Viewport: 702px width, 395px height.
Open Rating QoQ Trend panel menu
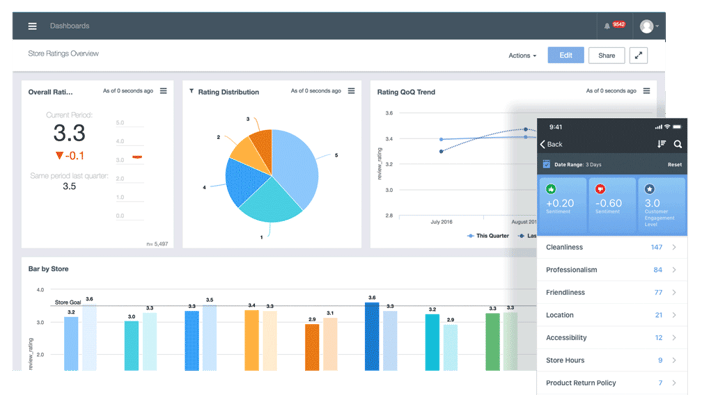pyautogui.click(x=646, y=91)
